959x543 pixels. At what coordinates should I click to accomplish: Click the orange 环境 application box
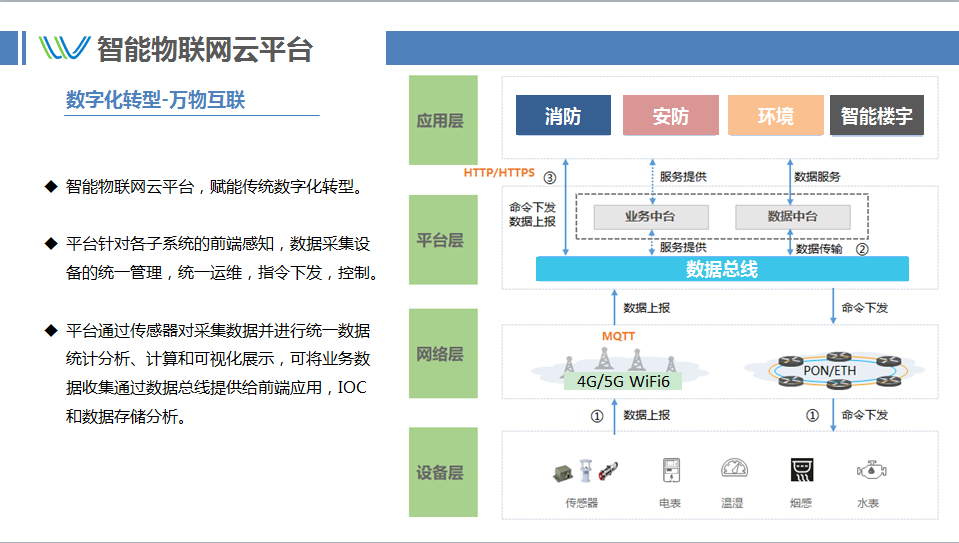tap(776, 115)
